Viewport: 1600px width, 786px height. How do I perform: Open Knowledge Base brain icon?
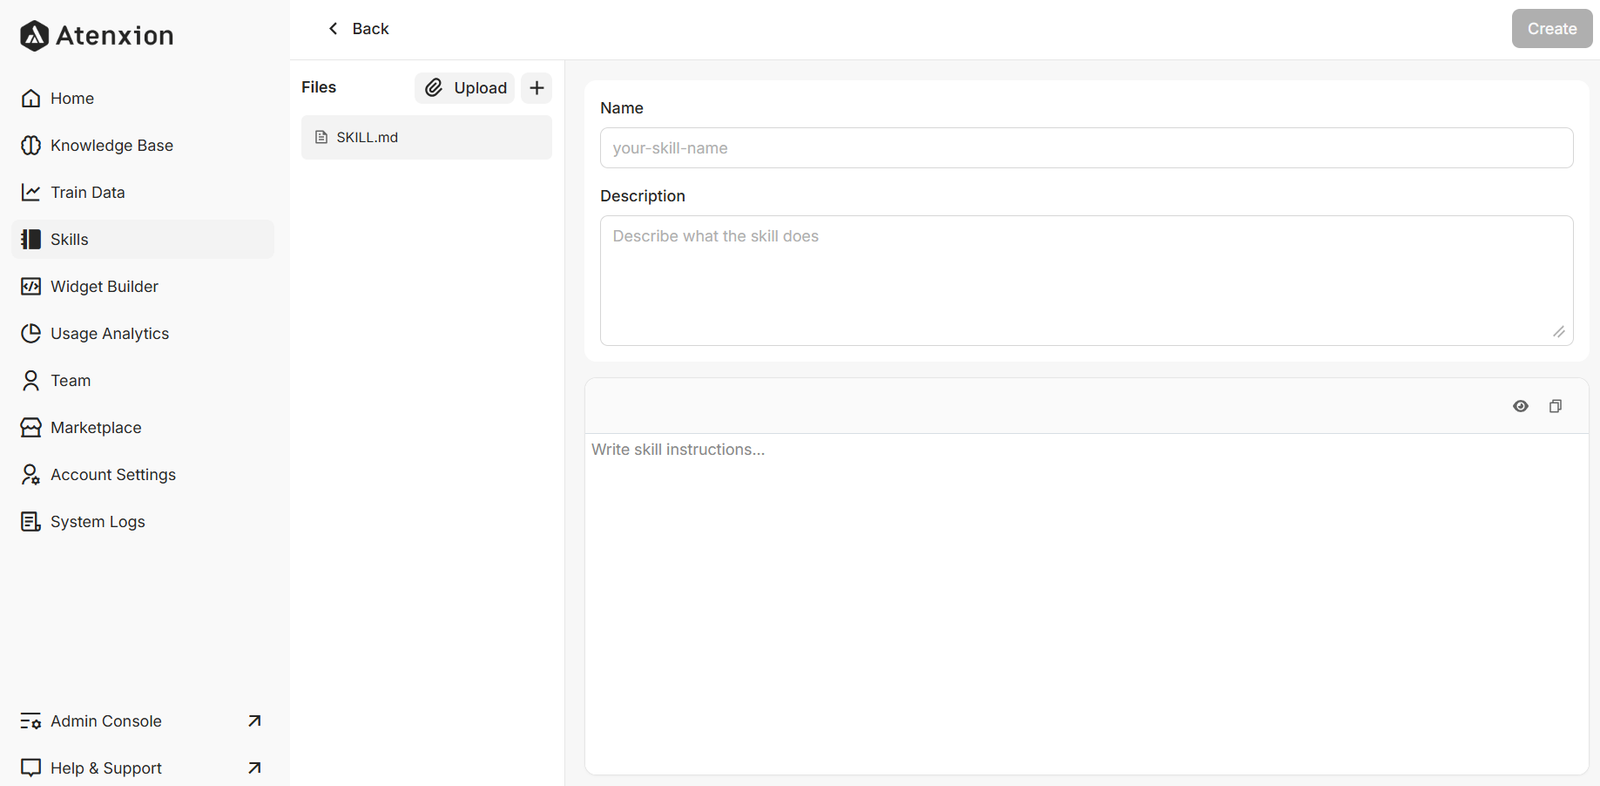[31, 145]
